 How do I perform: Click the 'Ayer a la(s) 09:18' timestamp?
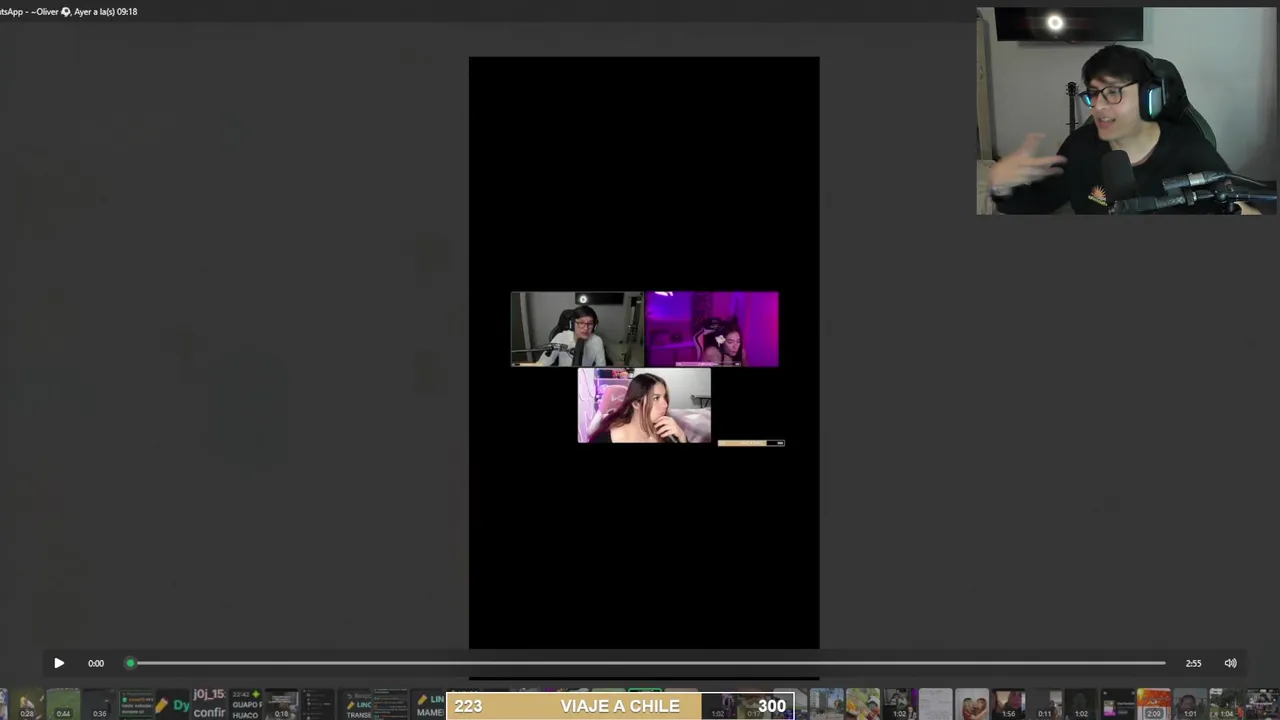(106, 12)
